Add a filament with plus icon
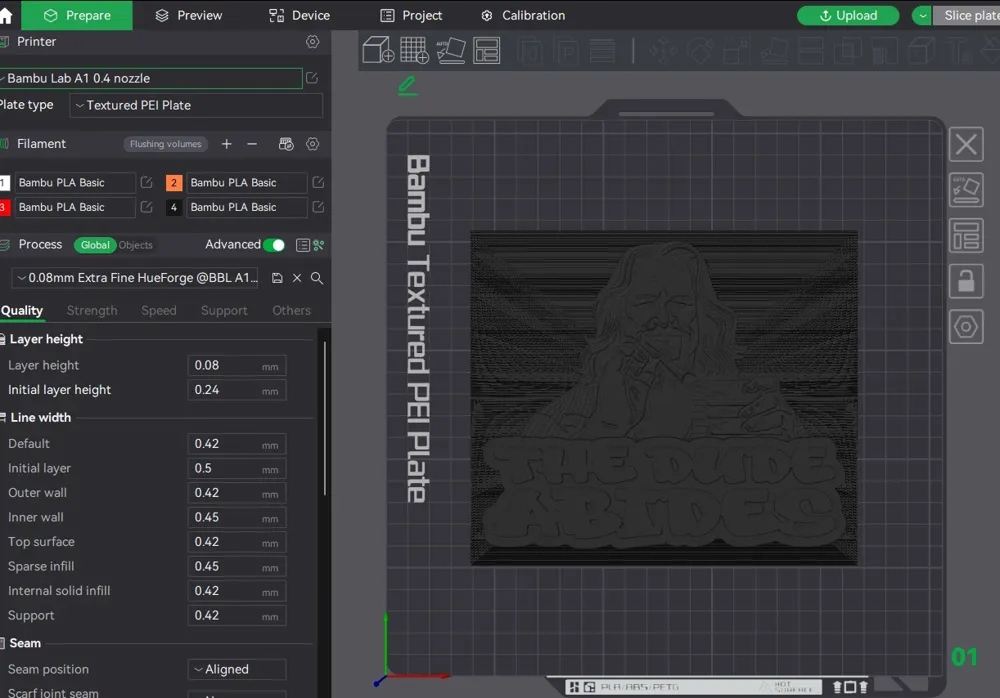Screen dimensions: 1000x698 pyautogui.click(x=226, y=144)
